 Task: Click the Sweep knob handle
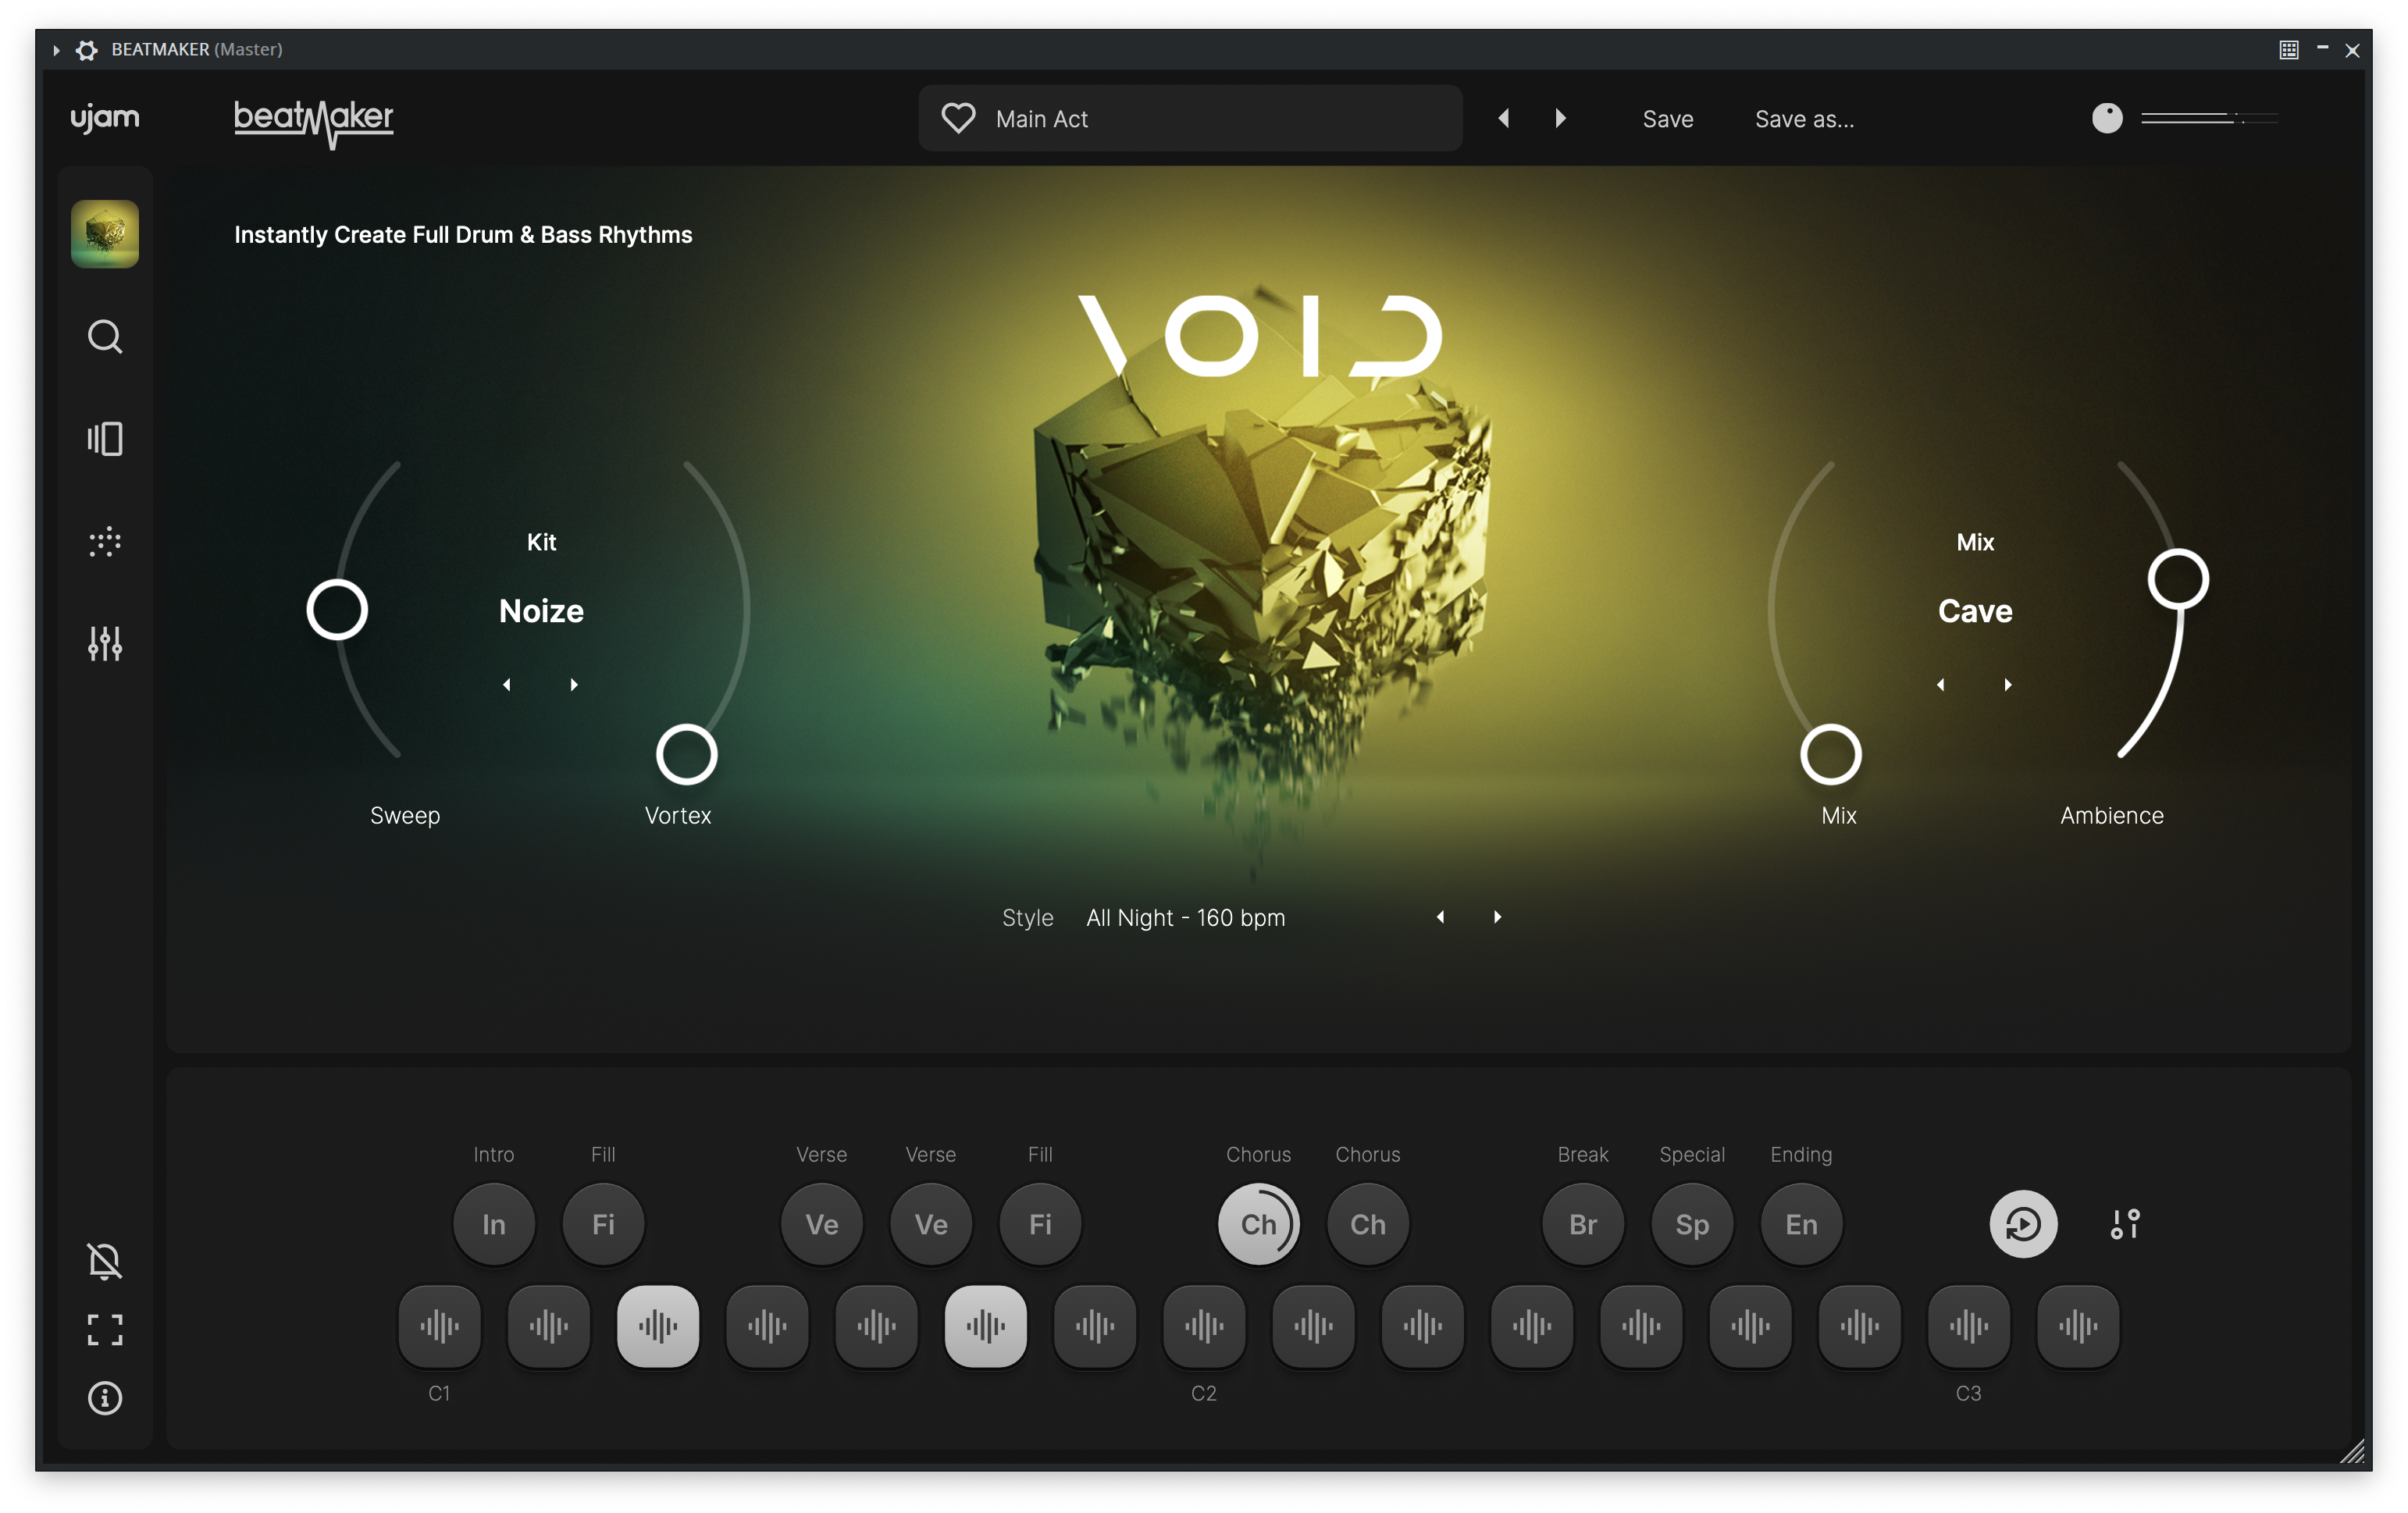point(337,610)
